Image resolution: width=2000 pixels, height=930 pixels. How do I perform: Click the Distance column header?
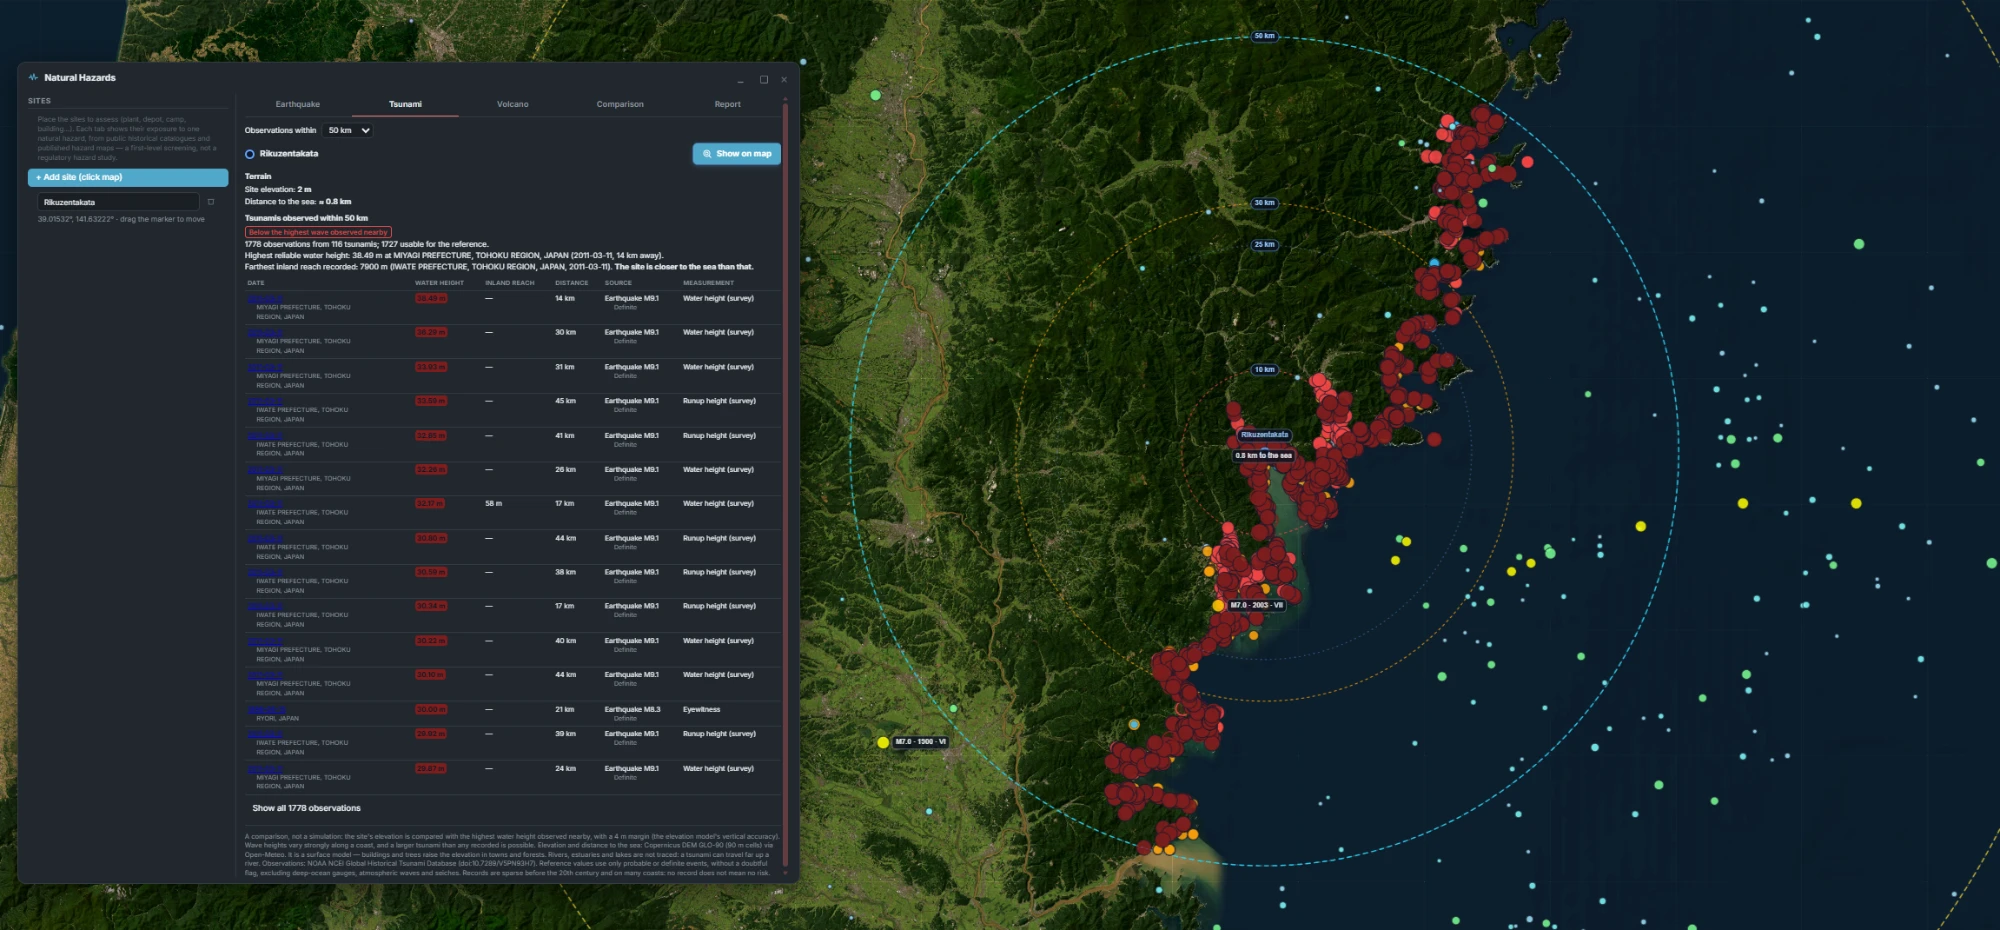point(571,283)
